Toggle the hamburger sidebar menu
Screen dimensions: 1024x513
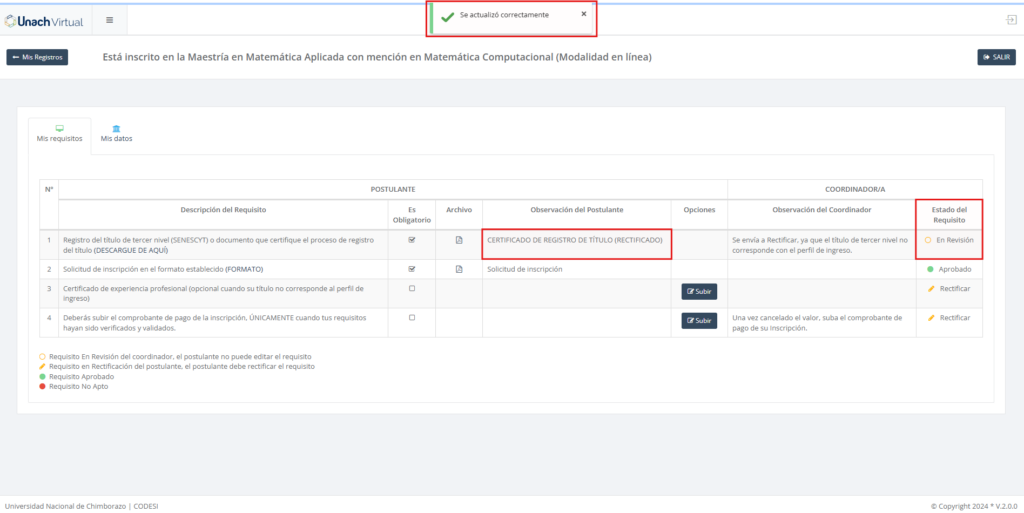tap(109, 20)
